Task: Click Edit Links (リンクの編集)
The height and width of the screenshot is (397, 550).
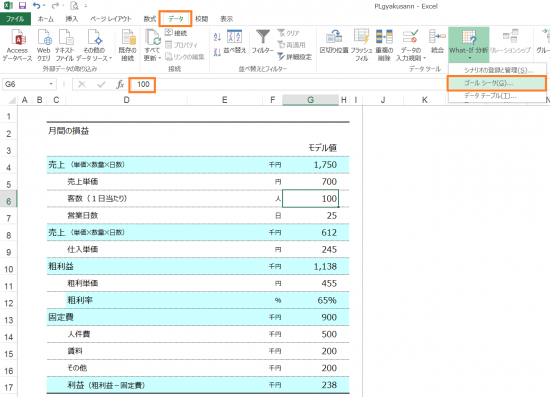Action: [x=185, y=56]
